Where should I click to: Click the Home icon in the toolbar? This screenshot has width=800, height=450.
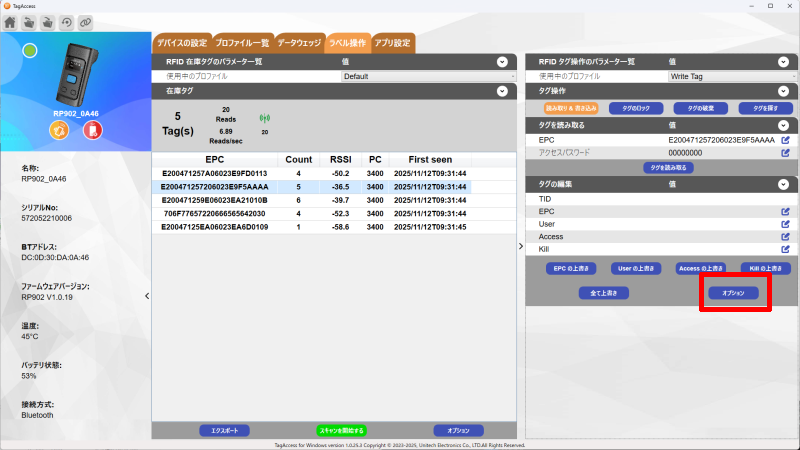point(11,21)
